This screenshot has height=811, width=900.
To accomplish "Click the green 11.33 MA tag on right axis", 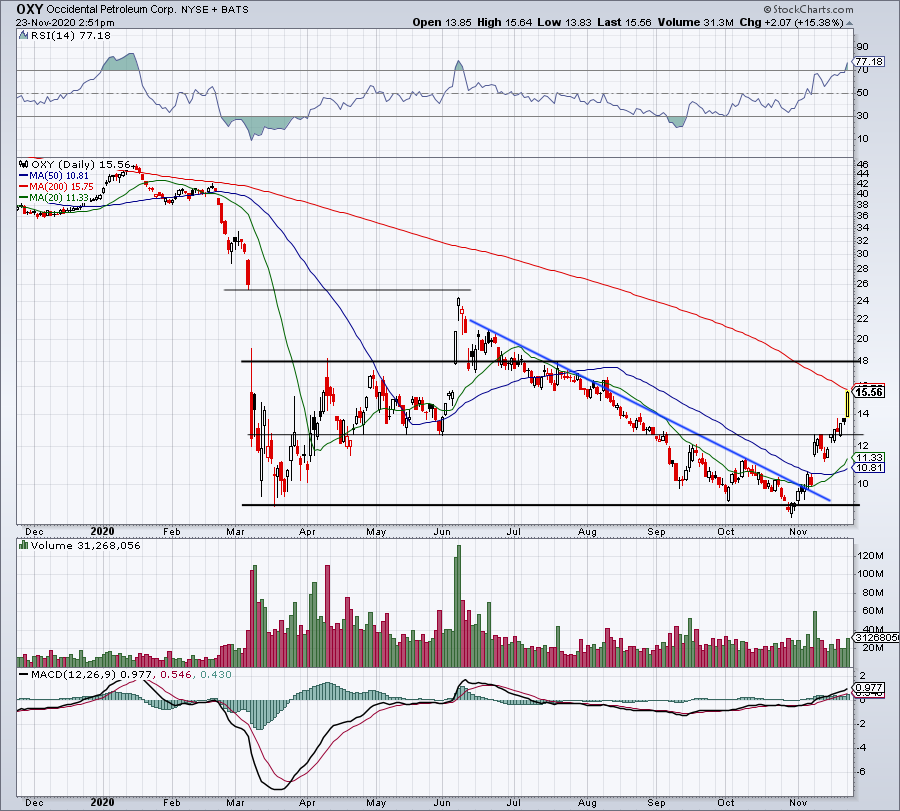I will pyautogui.click(x=869, y=457).
